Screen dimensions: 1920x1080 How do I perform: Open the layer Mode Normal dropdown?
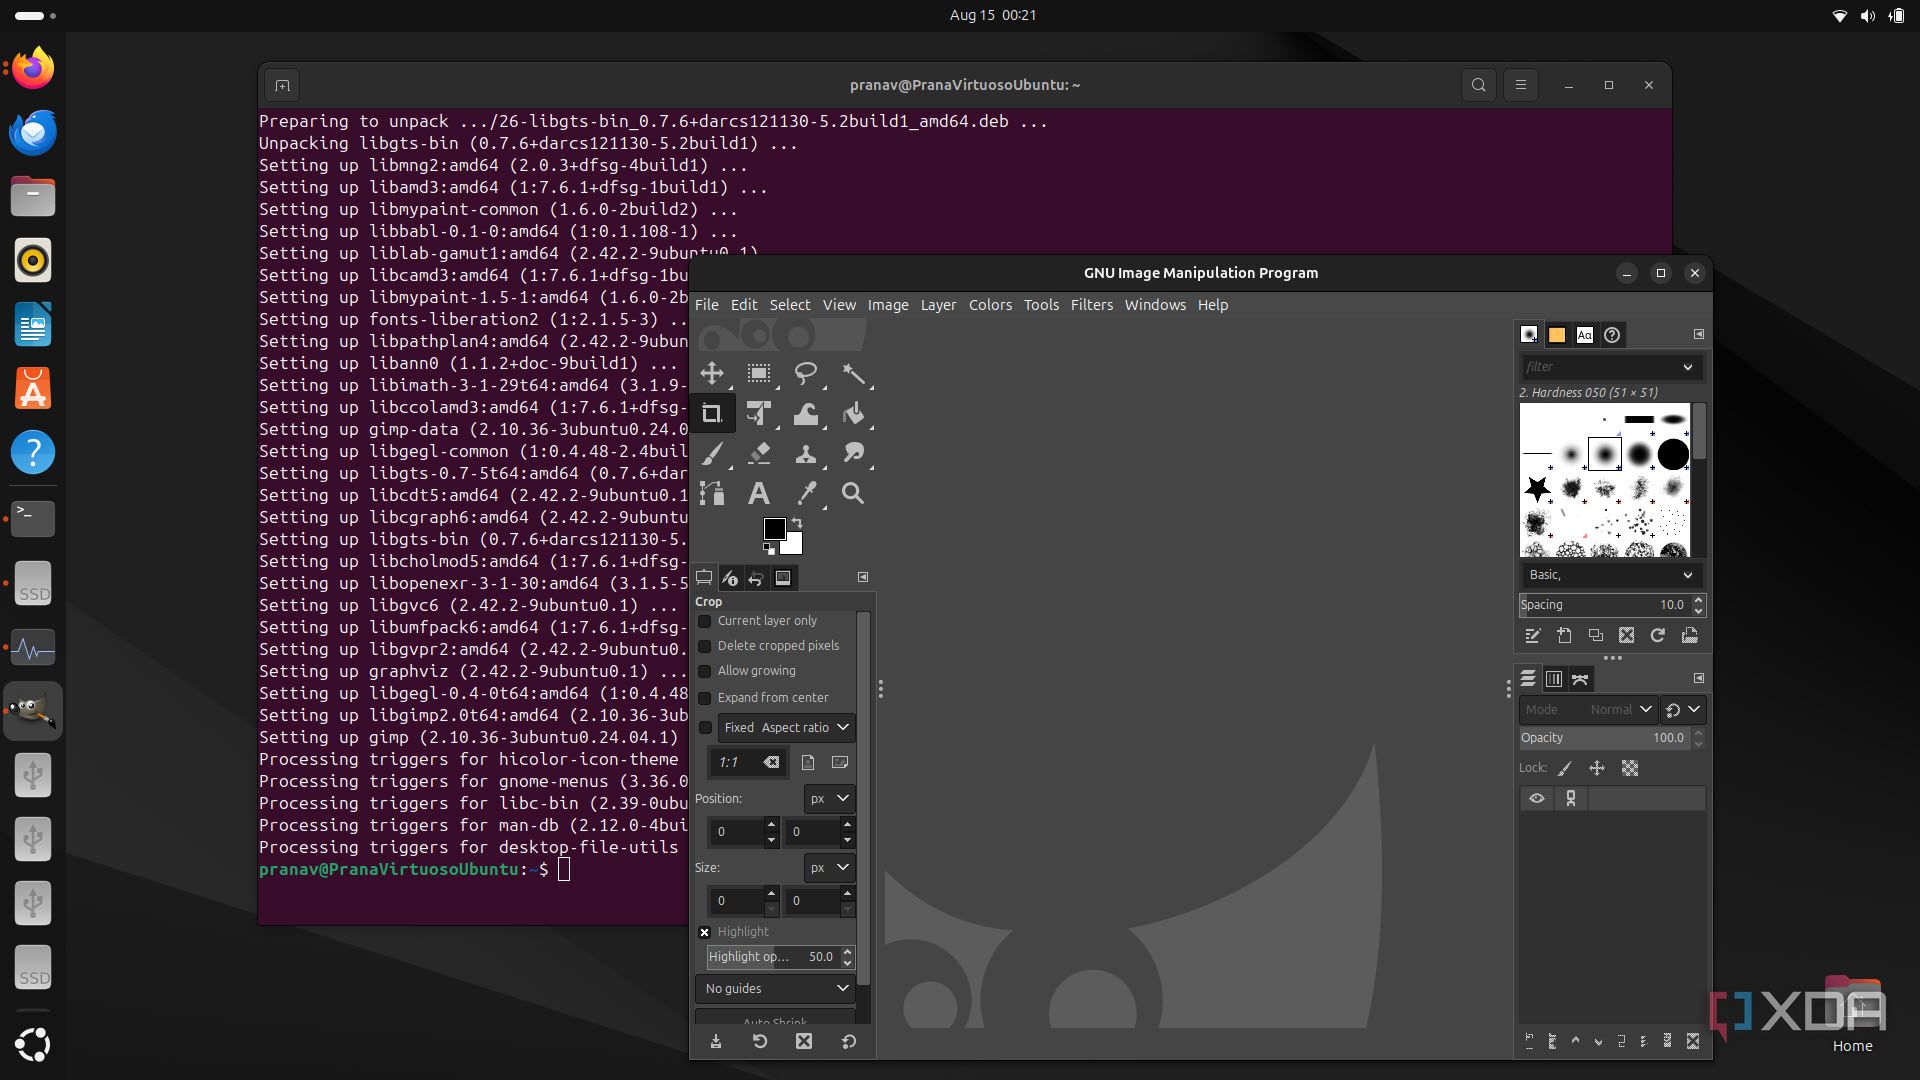[x=1588, y=710]
